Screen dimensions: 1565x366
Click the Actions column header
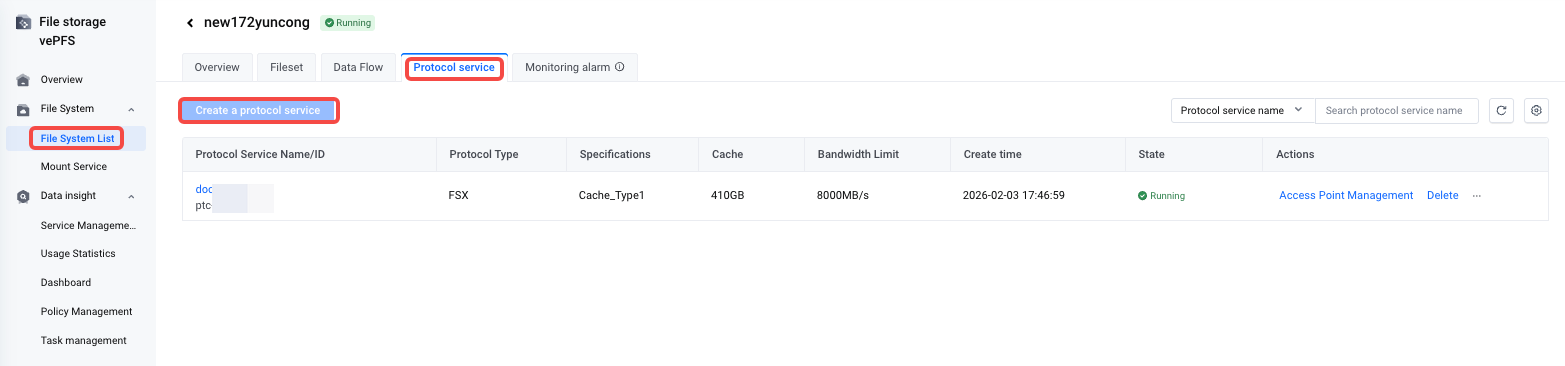pos(1295,155)
